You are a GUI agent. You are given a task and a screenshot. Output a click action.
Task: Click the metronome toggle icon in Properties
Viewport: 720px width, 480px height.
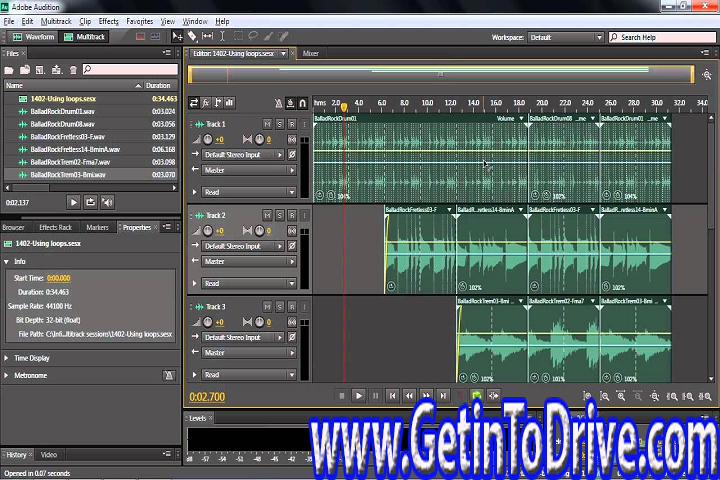click(x=169, y=375)
